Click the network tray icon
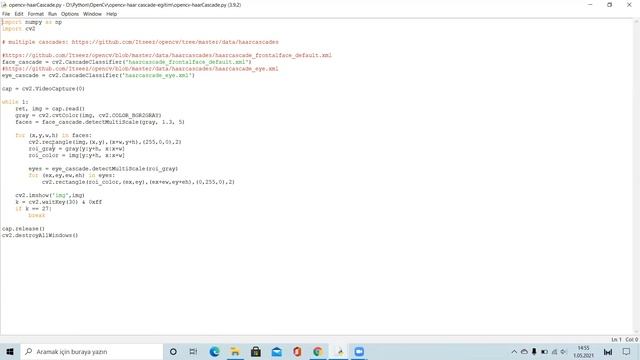Screen dimensions: 640x360 554,351
